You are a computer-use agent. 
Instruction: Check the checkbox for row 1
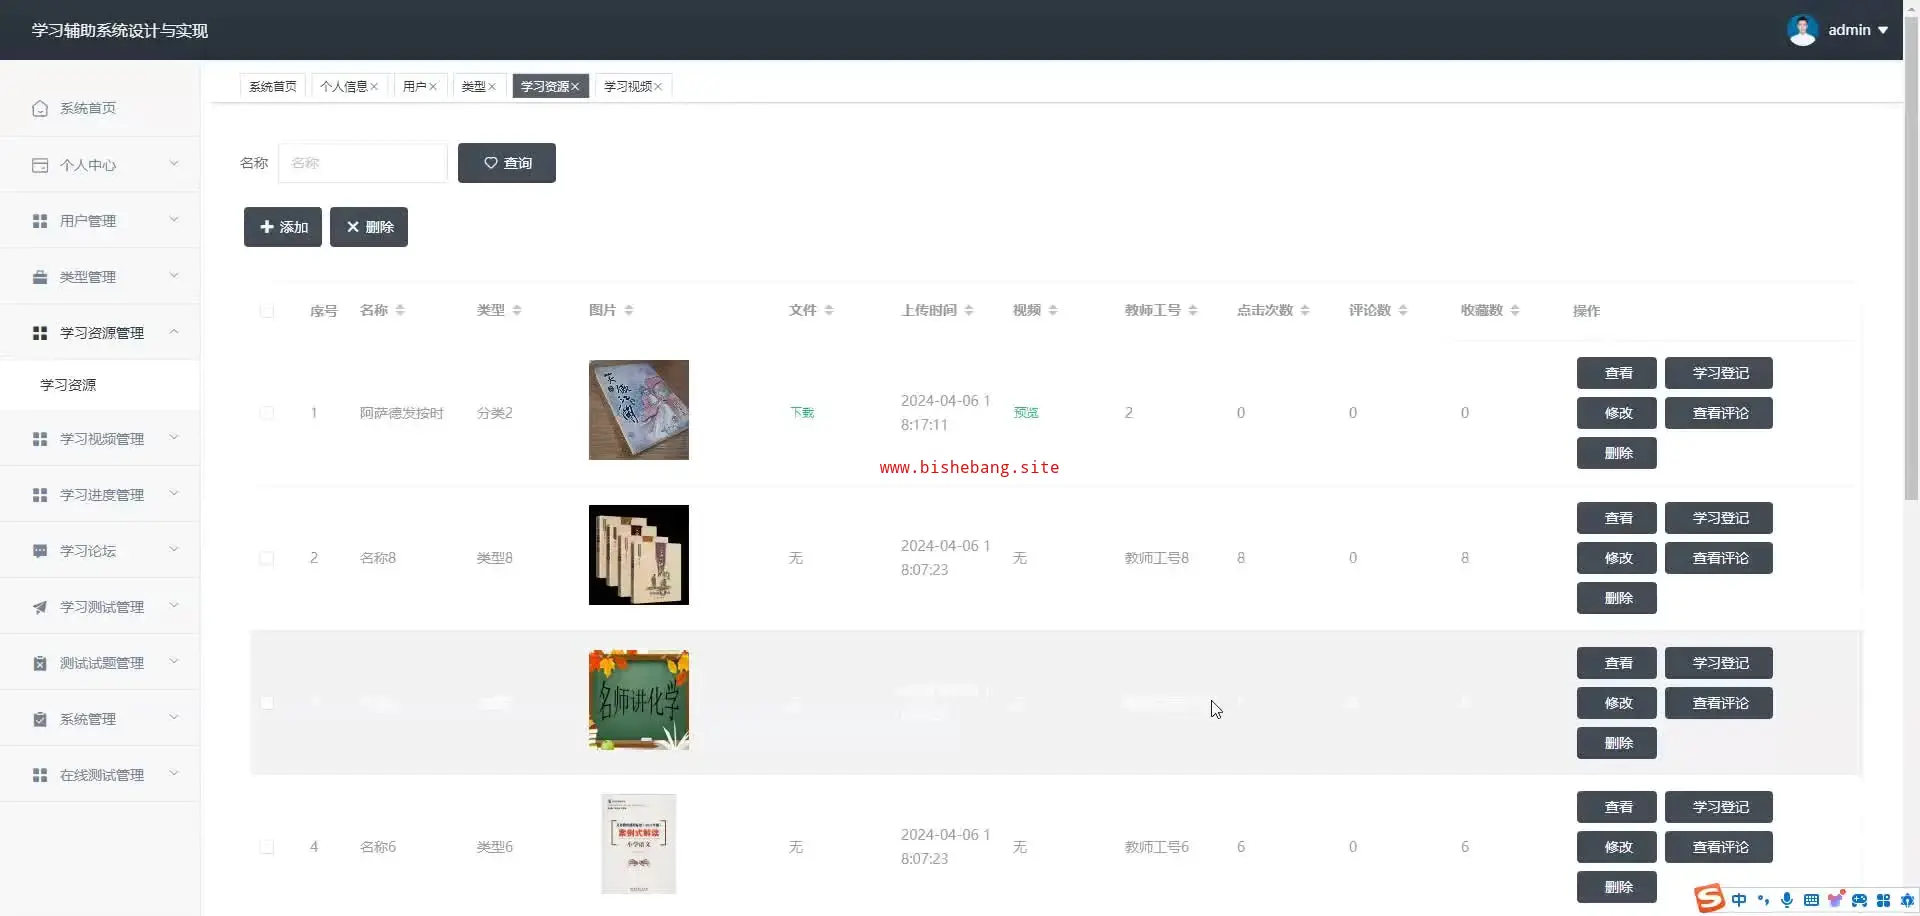267,413
